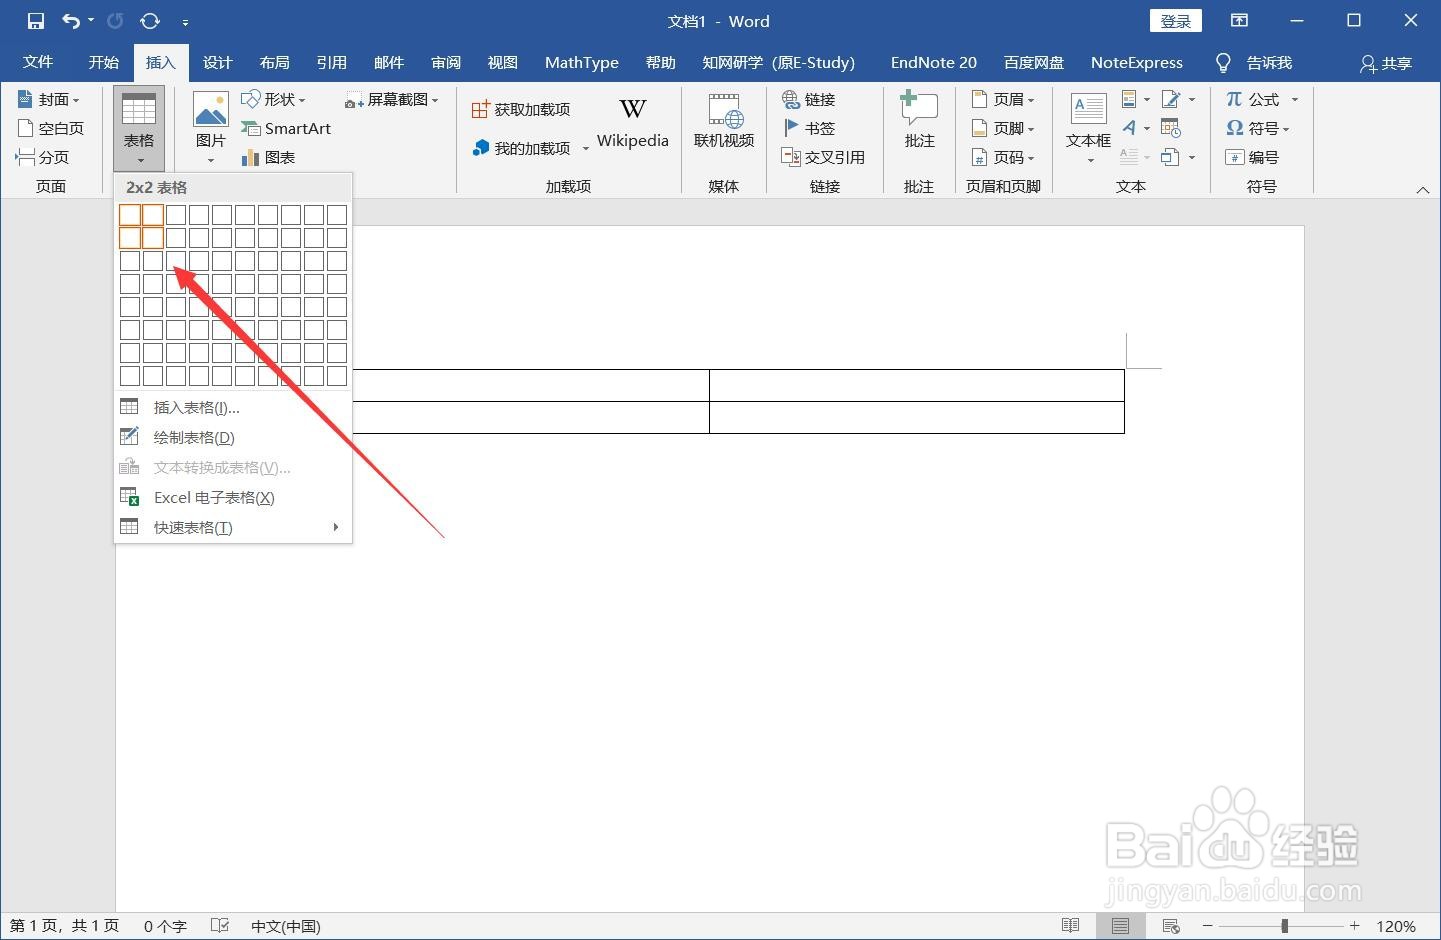Image resolution: width=1441 pixels, height=940 pixels.
Task: Insert a Number (编号)
Action: click(x=1252, y=157)
